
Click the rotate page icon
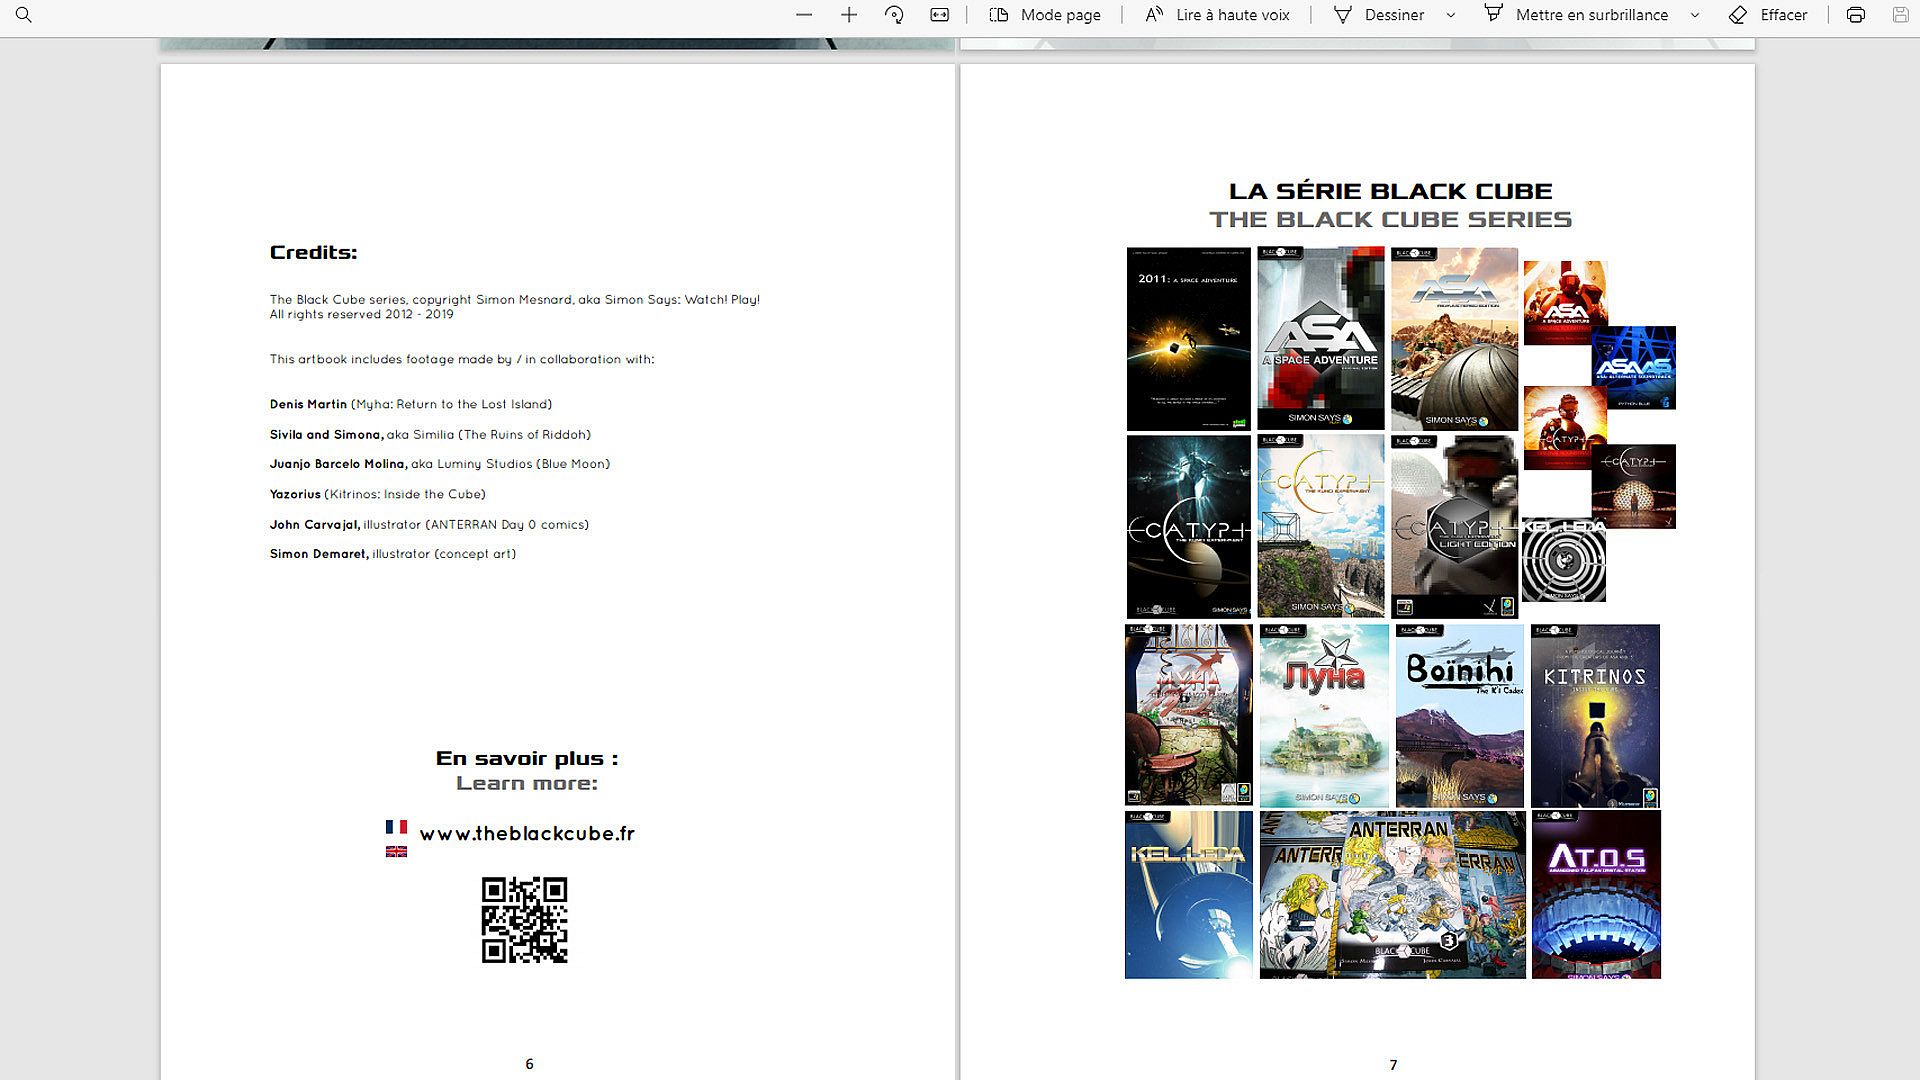[894, 15]
